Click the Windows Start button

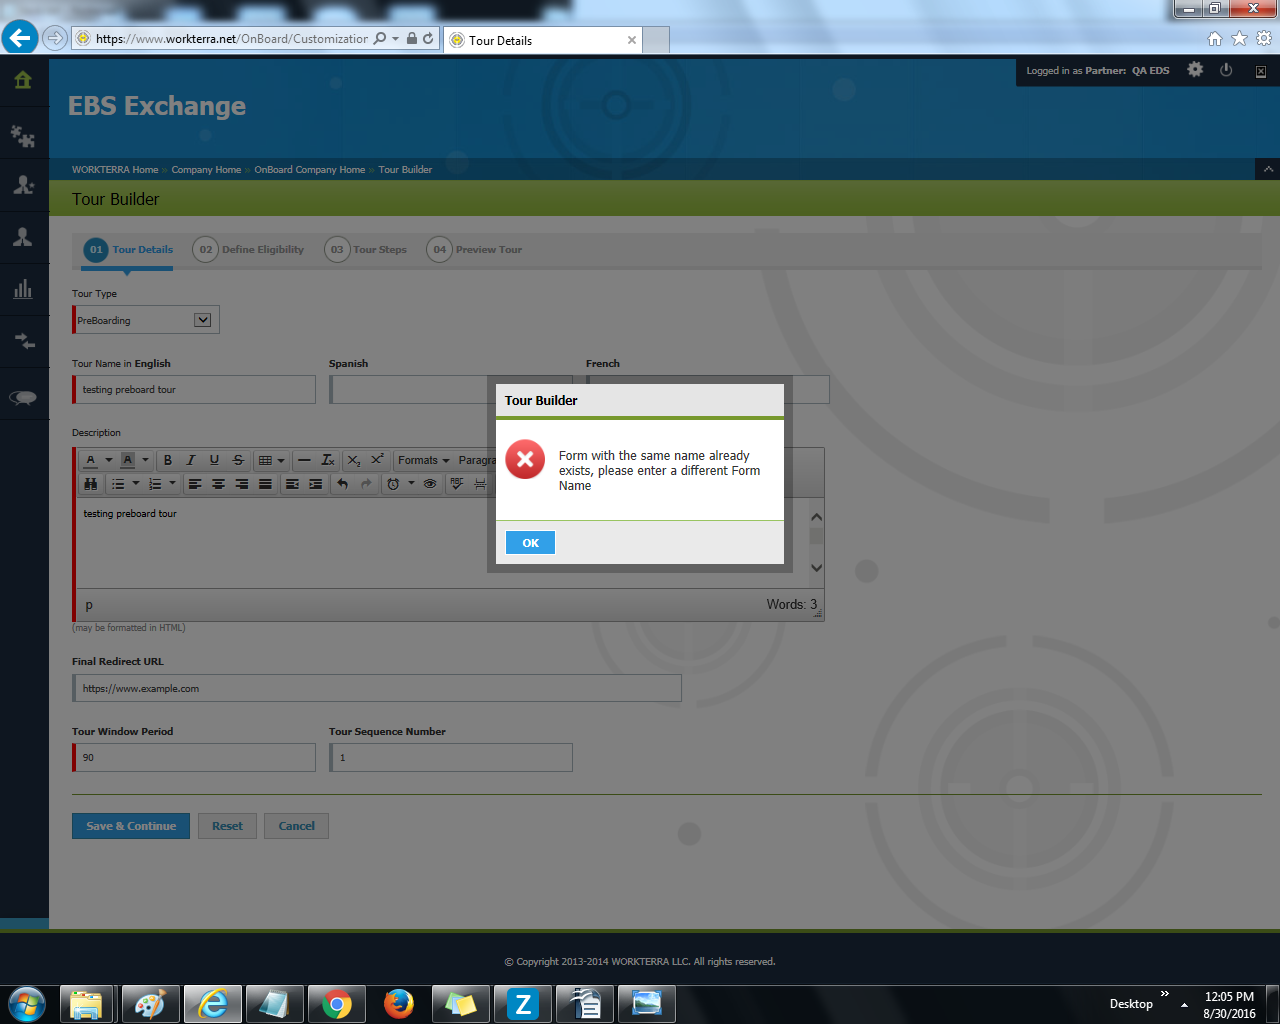point(27,1004)
